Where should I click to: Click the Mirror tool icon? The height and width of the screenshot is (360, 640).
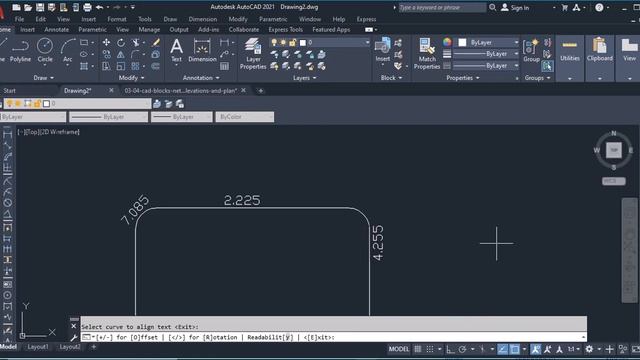[x=121, y=54]
